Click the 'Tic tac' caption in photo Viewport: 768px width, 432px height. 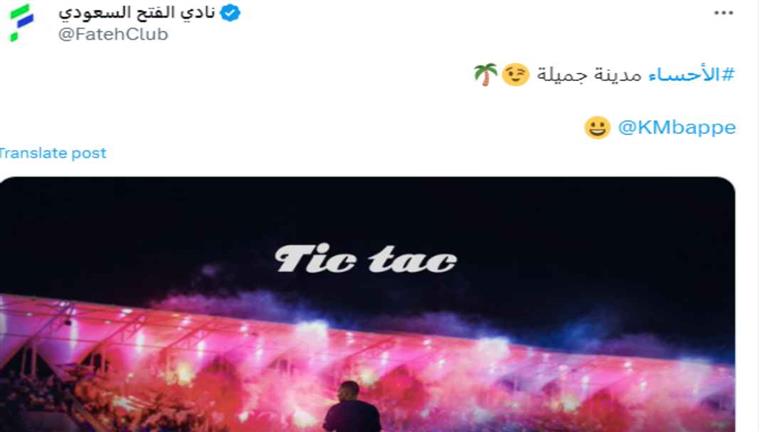[x=365, y=259]
